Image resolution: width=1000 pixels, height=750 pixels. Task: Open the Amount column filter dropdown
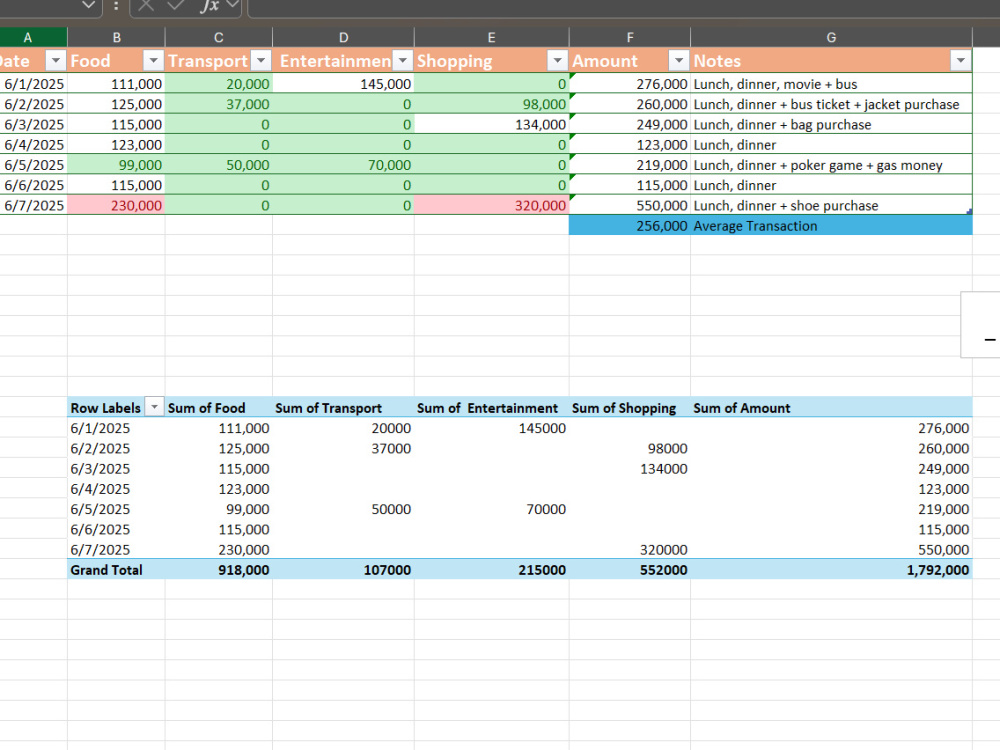(679, 61)
